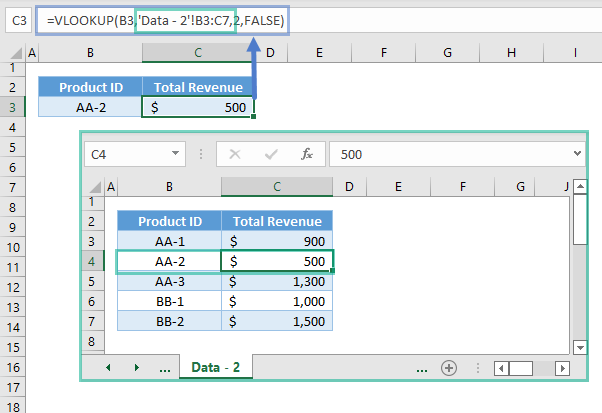
Task: Show hidden sheets left of Data - 2
Action: click(x=164, y=367)
